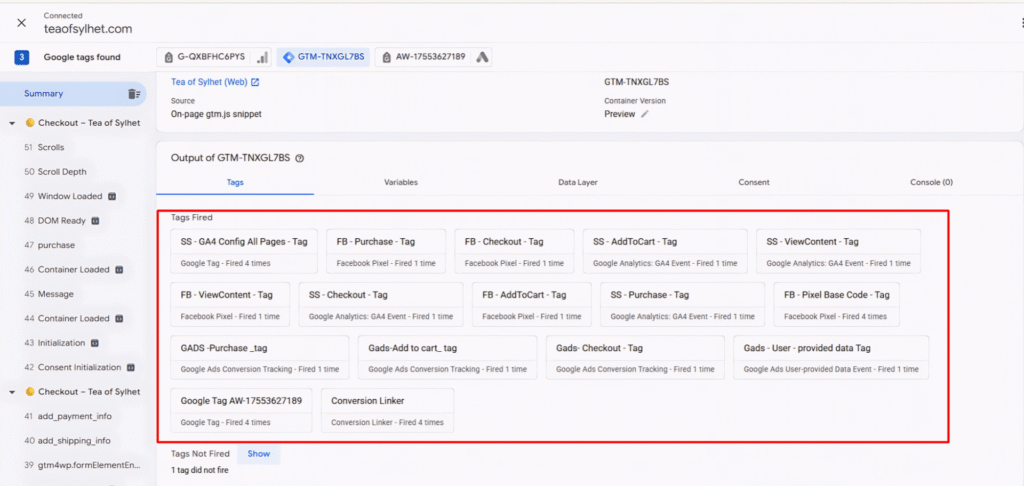This screenshot has width=1024, height=486.
Task: Show the tags that did not fire
Action: pyautogui.click(x=259, y=454)
